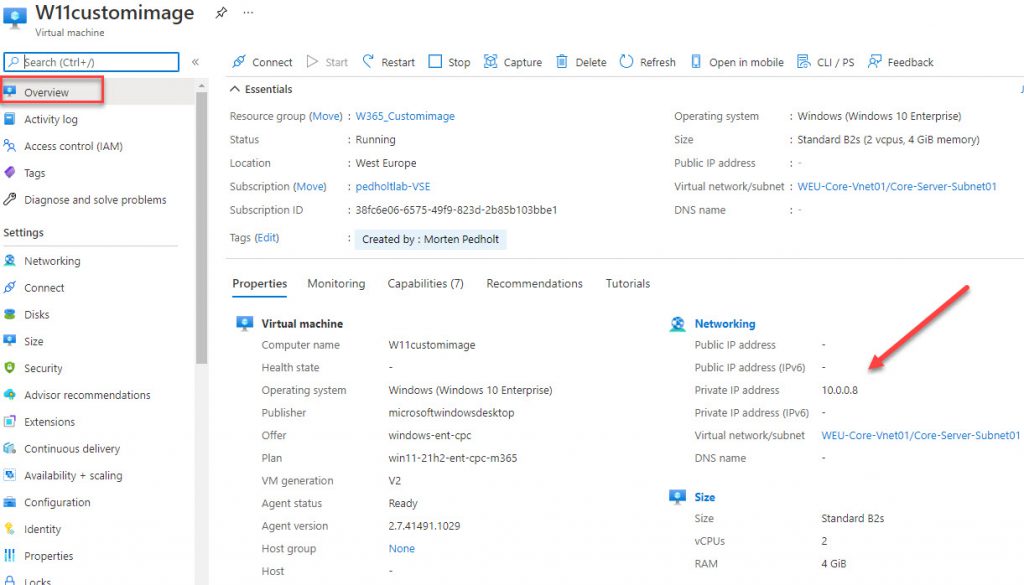Click the Restart icon in the toolbar
Viewport: 1024px width, 585px height.
click(368, 61)
